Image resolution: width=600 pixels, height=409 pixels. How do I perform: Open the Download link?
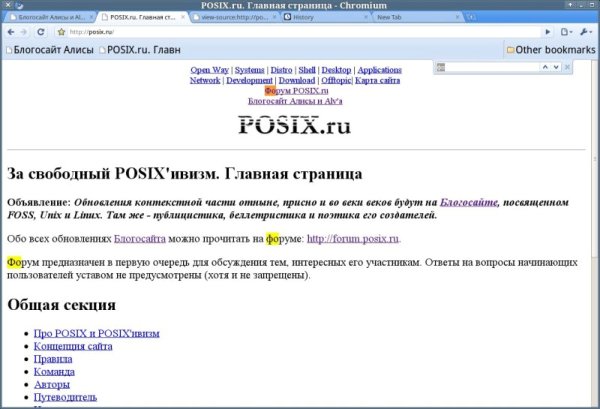tap(297, 80)
